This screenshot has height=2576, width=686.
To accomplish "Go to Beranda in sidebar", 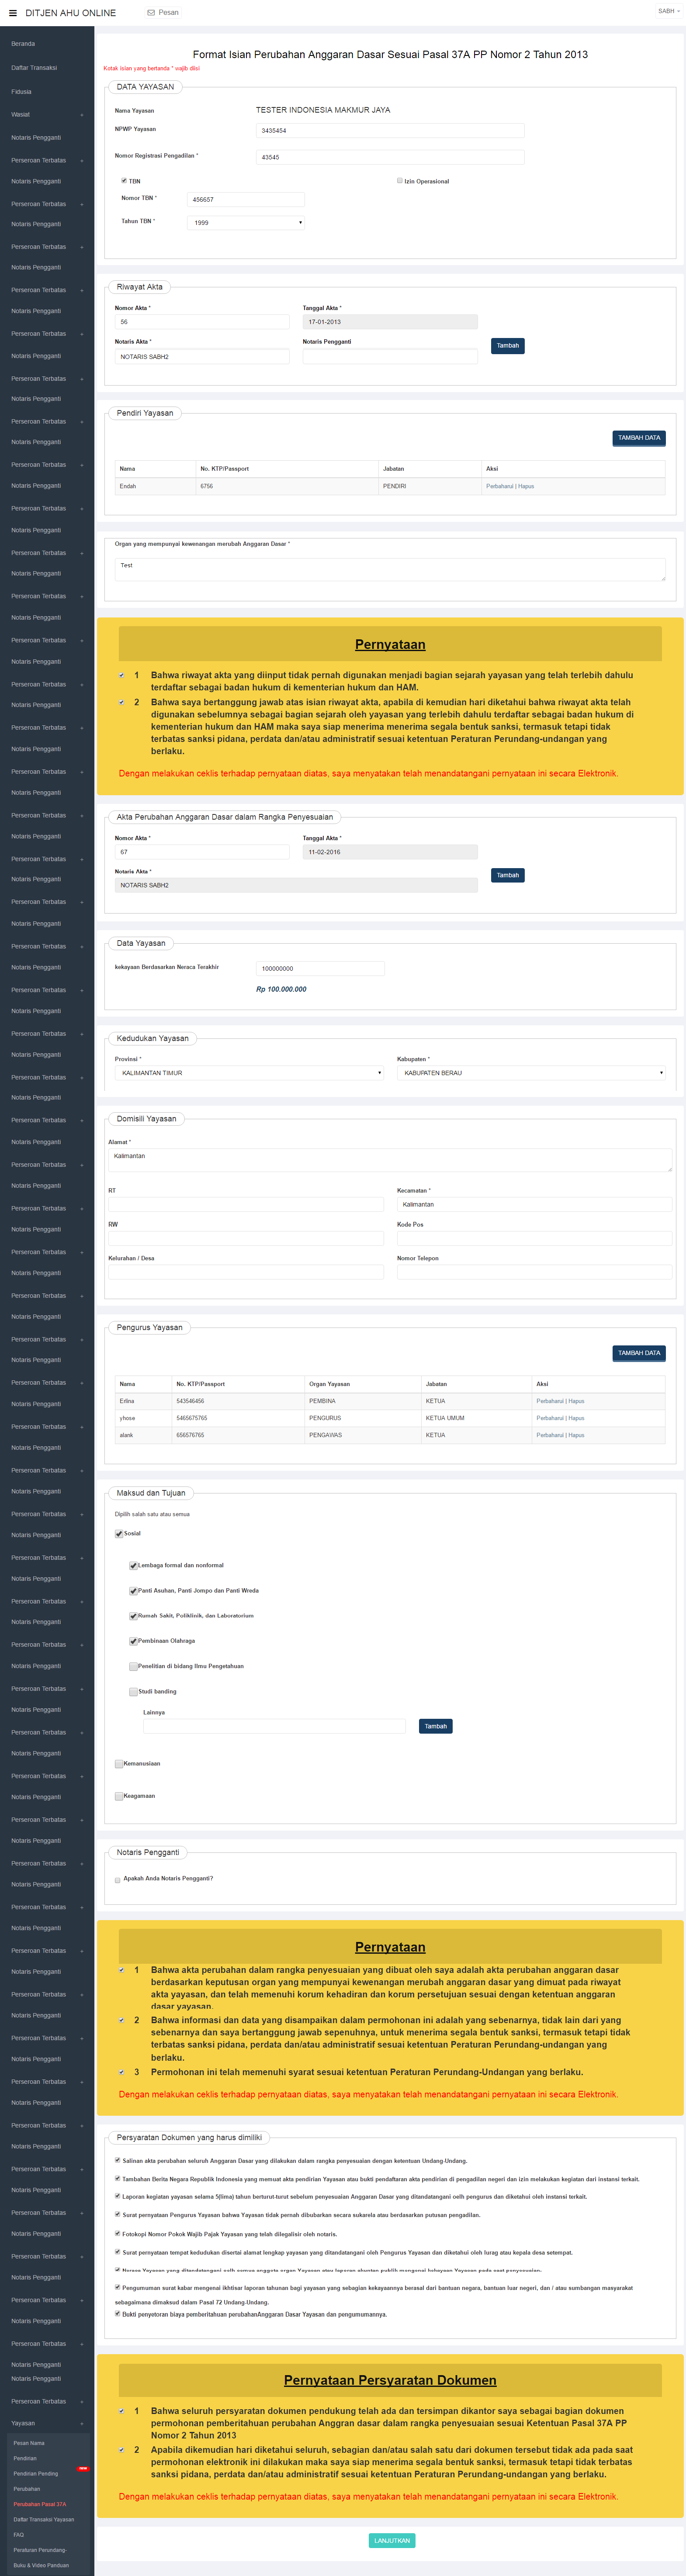I will pos(23,44).
